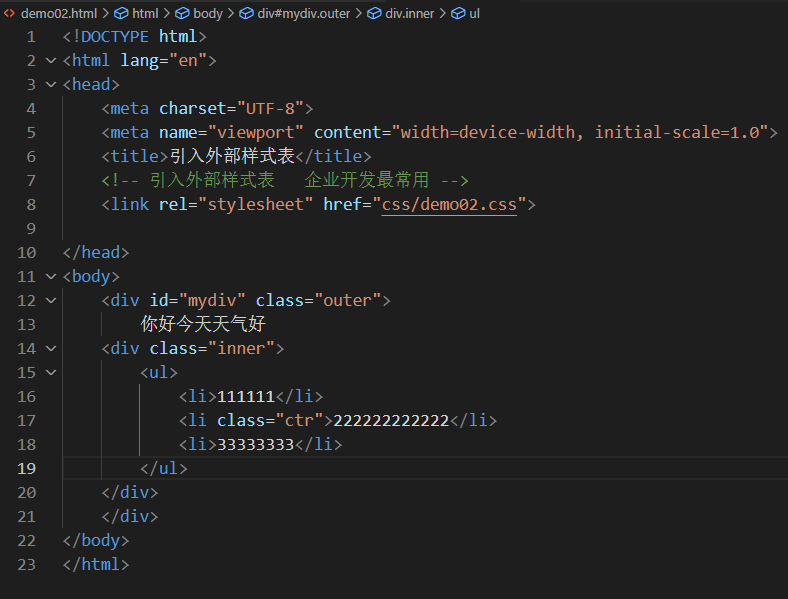Click the "width=device-width, initial-scale=1.0" content value
The image size is (788, 599).
coord(580,133)
